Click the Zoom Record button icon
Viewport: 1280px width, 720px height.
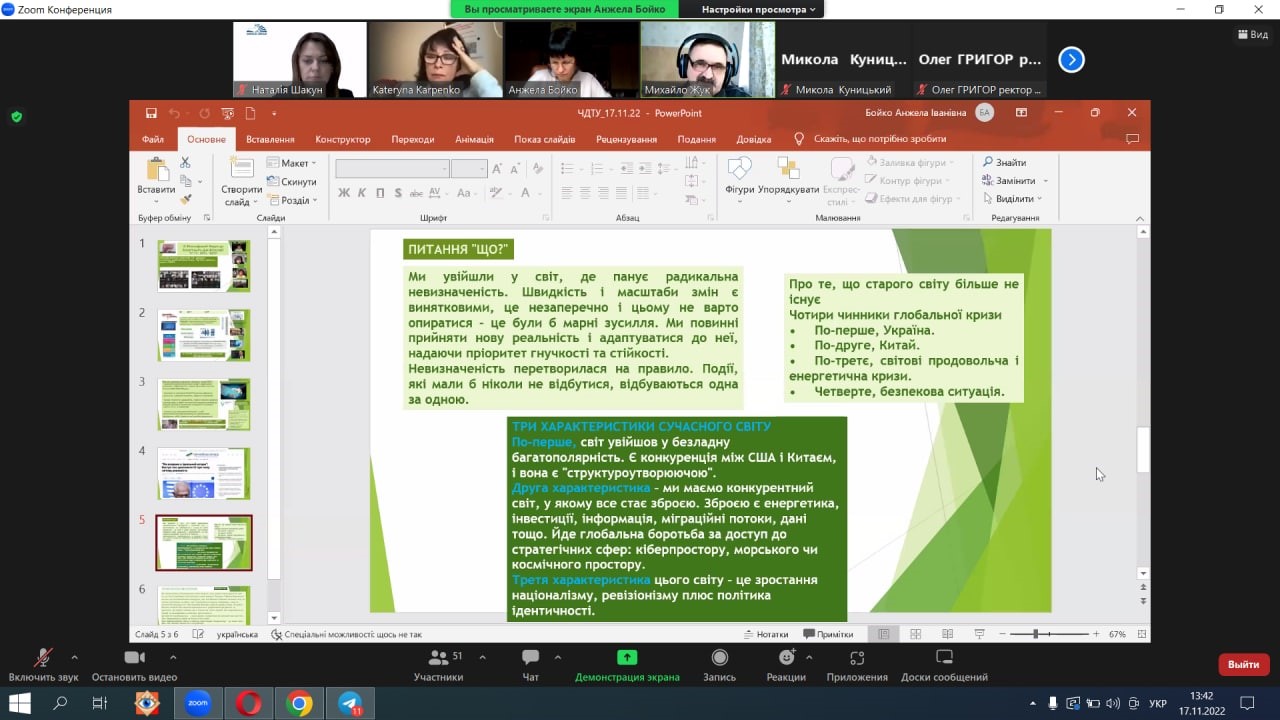(x=719, y=658)
